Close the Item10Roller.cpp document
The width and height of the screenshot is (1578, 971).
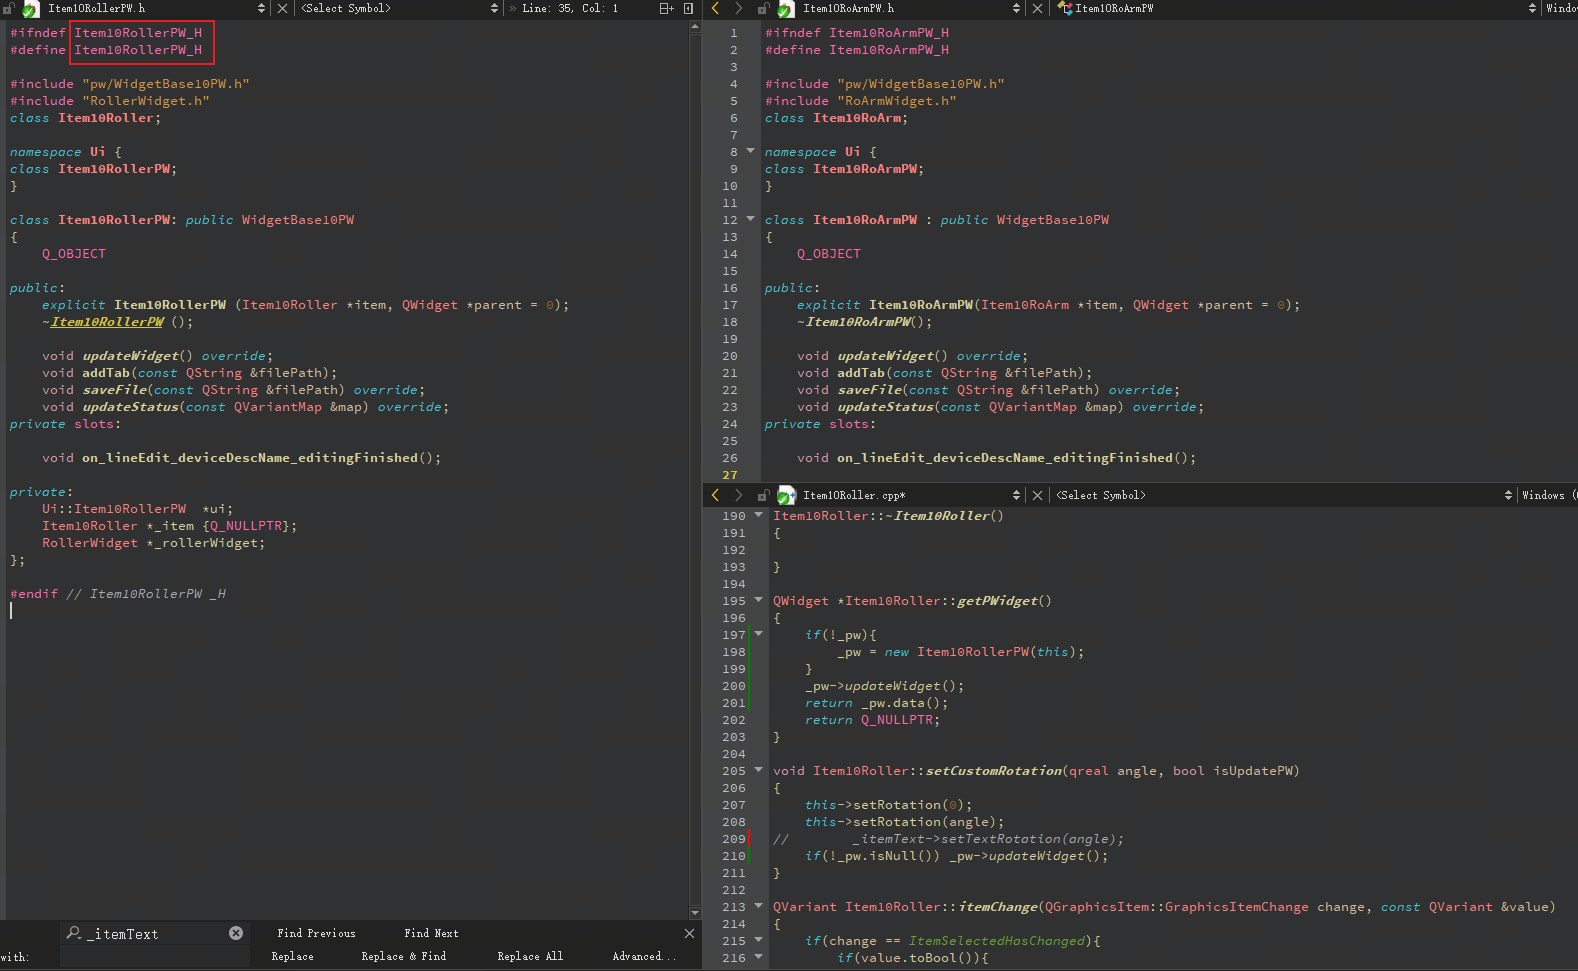[x=1038, y=495]
